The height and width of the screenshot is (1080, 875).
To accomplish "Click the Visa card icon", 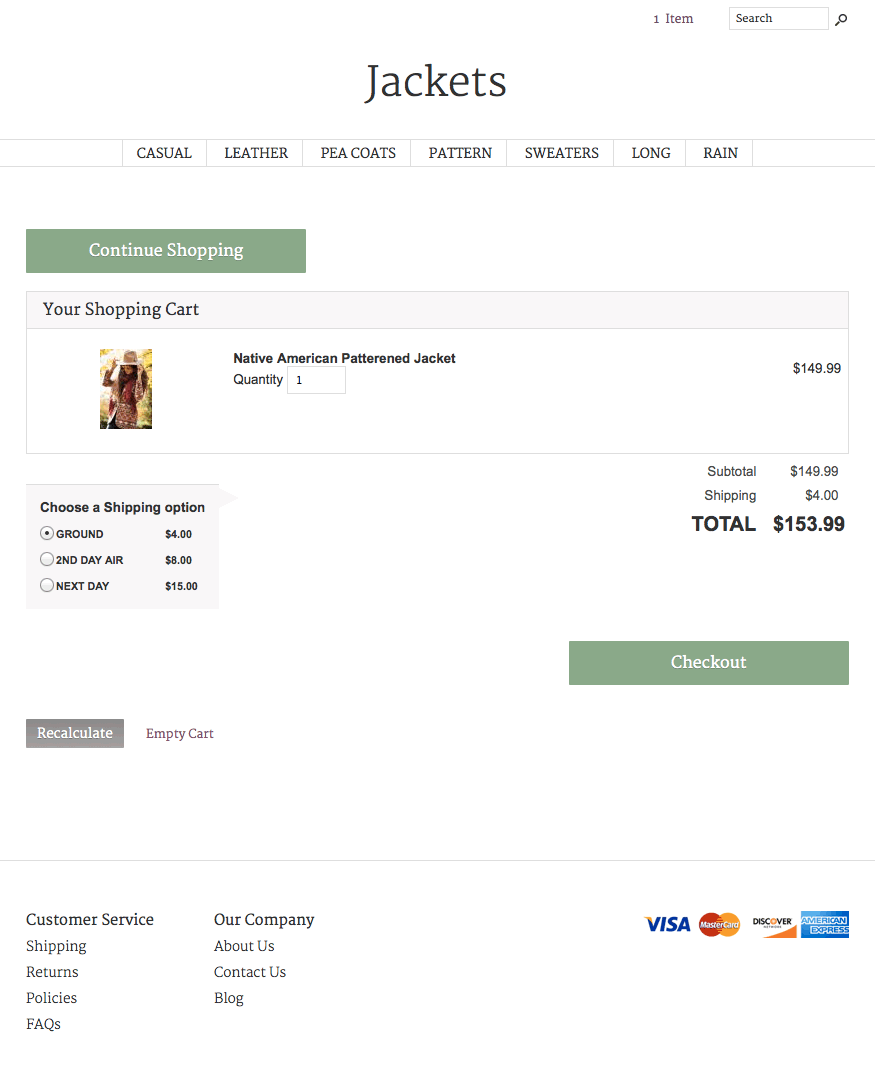I will (x=667, y=925).
